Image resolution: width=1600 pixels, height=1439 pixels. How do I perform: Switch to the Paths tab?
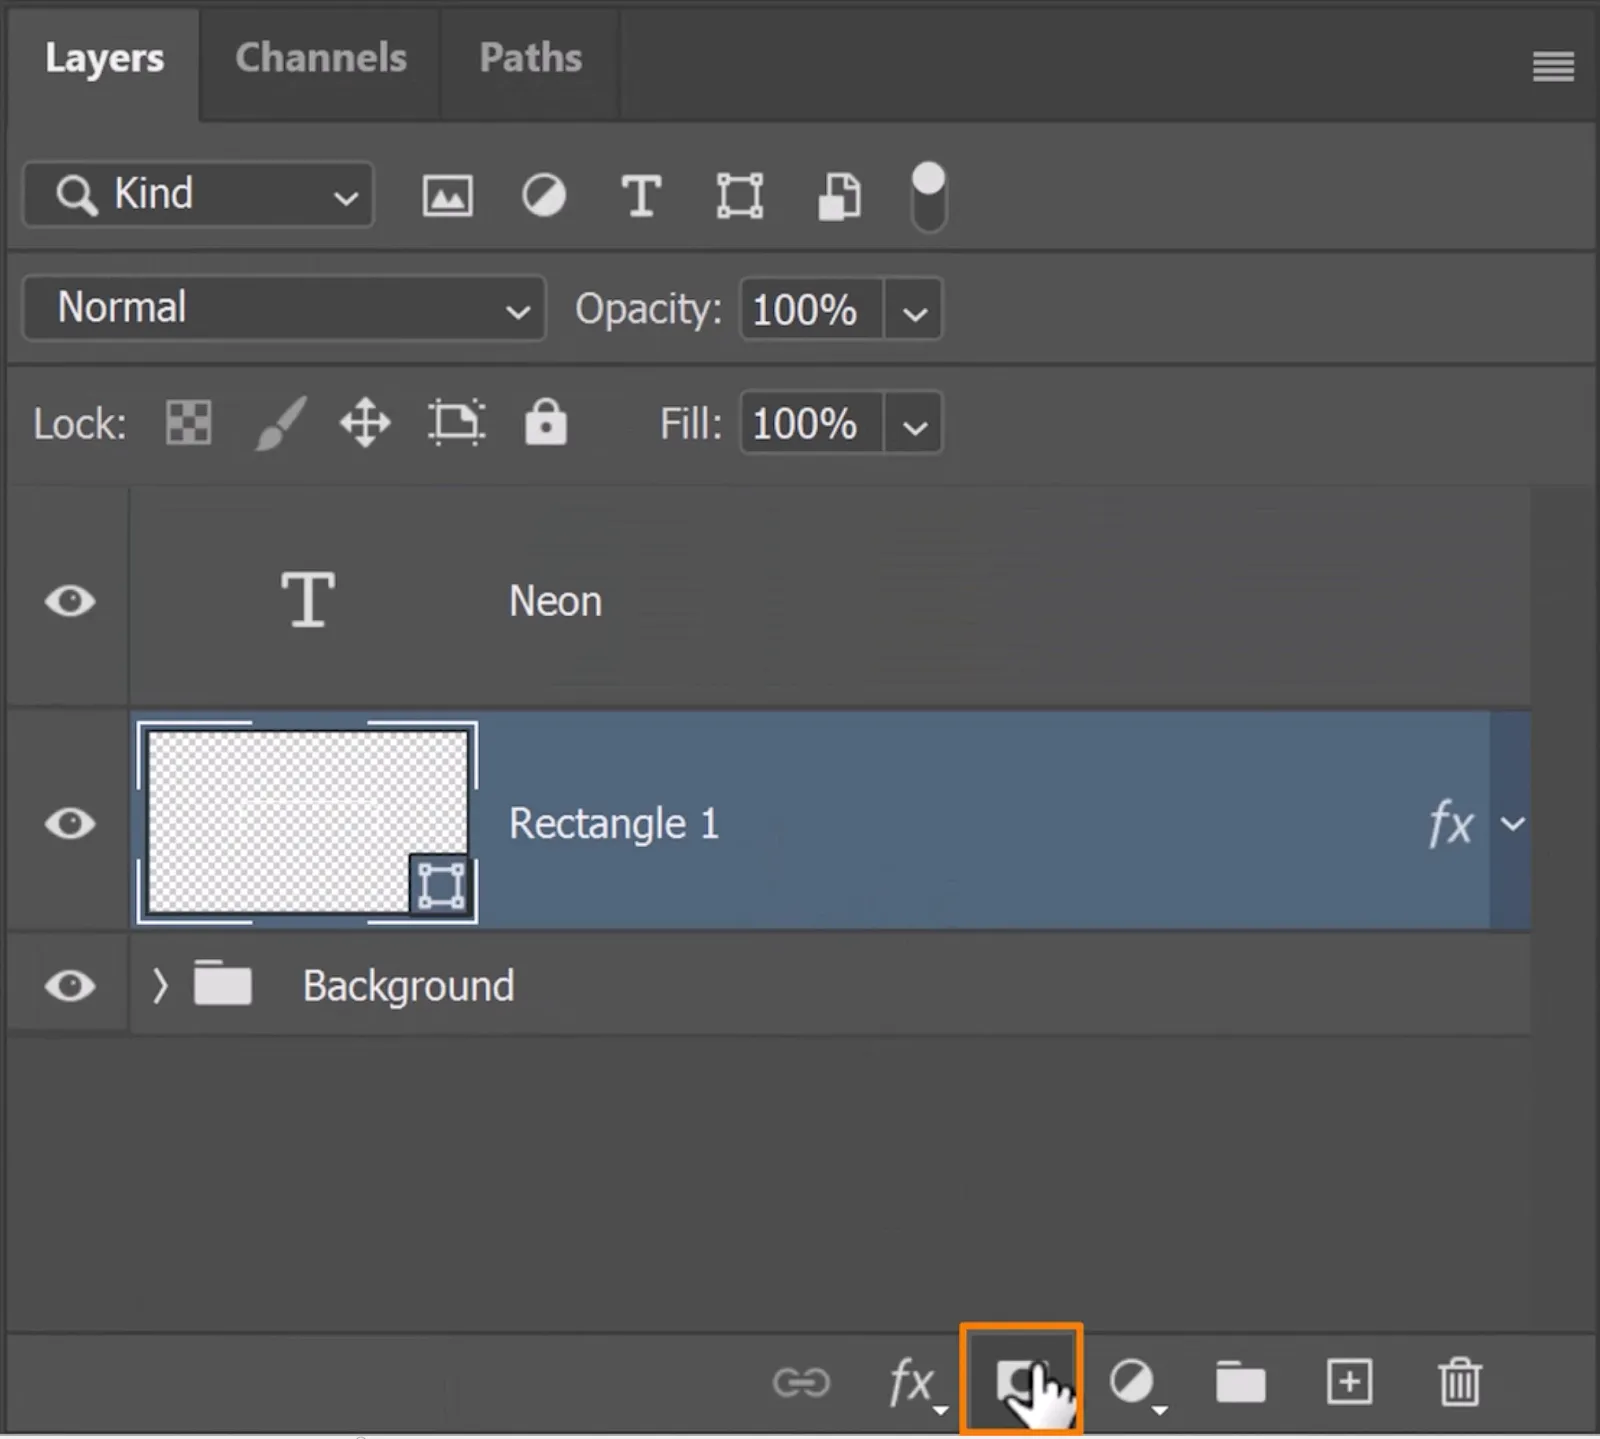[x=530, y=58]
